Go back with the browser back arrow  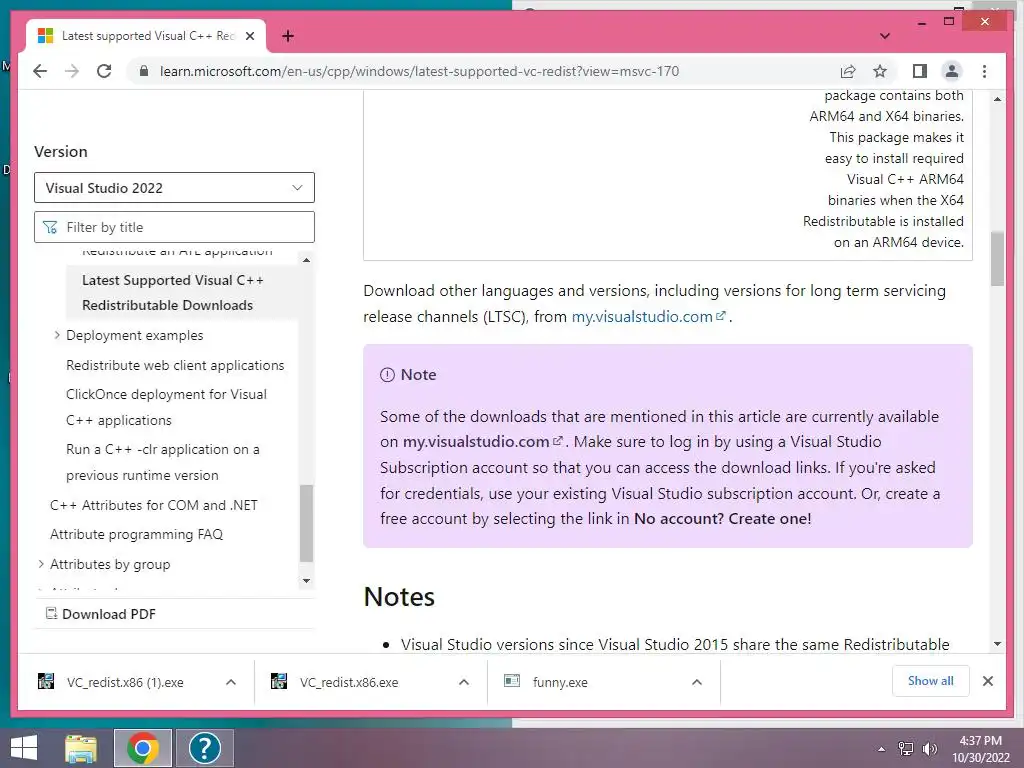click(x=40, y=71)
